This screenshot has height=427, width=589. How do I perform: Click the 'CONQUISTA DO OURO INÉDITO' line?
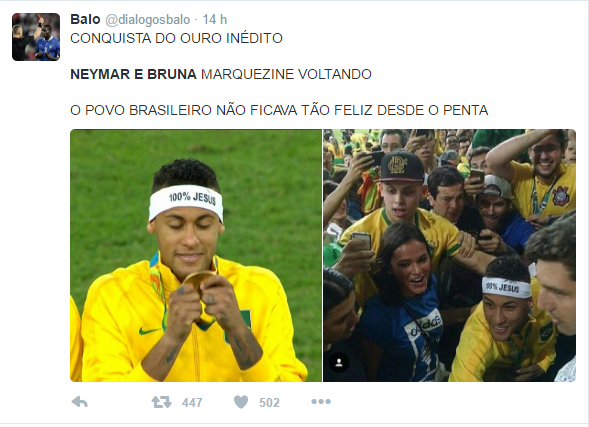click(x=177, y=38)
